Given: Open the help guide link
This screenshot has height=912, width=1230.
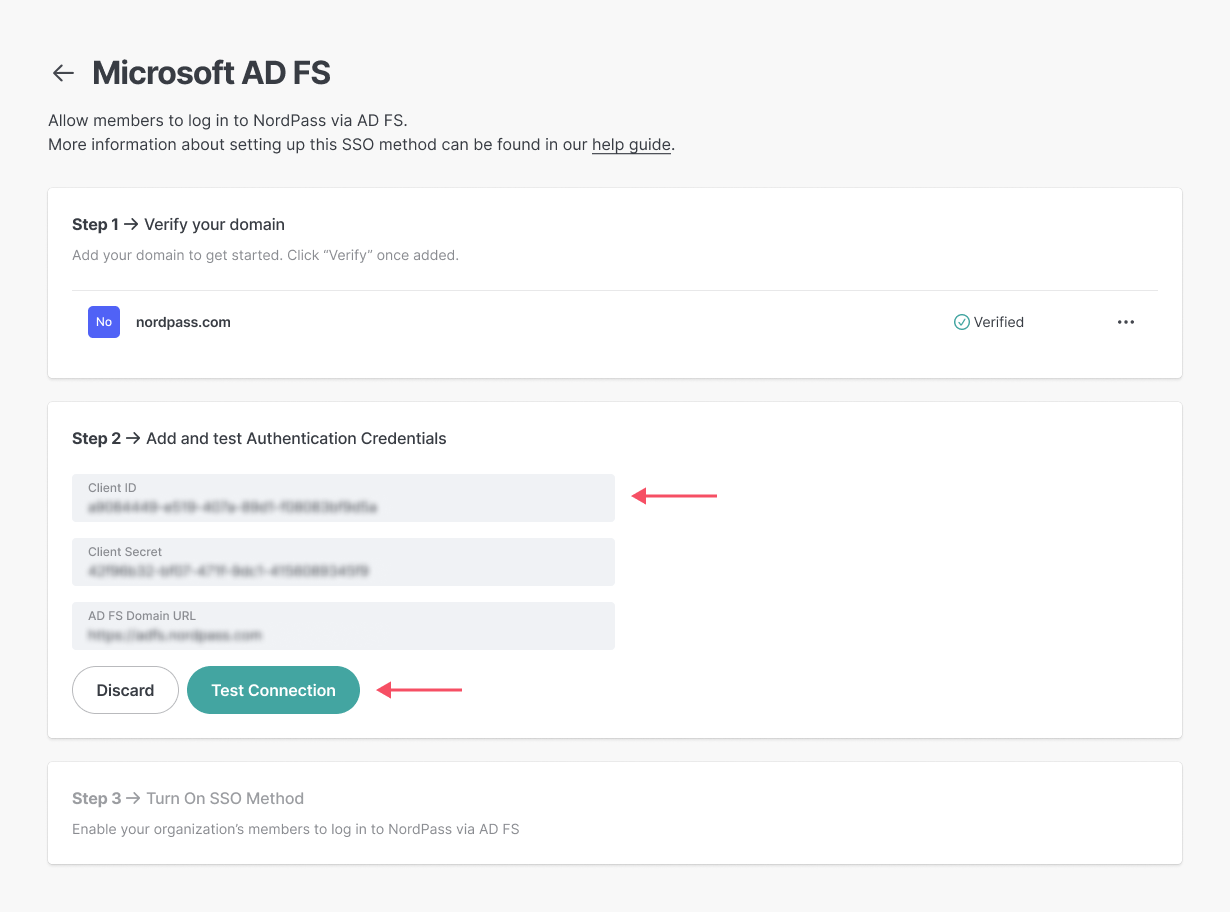Looking at the screenshot, I should (631, 145).
